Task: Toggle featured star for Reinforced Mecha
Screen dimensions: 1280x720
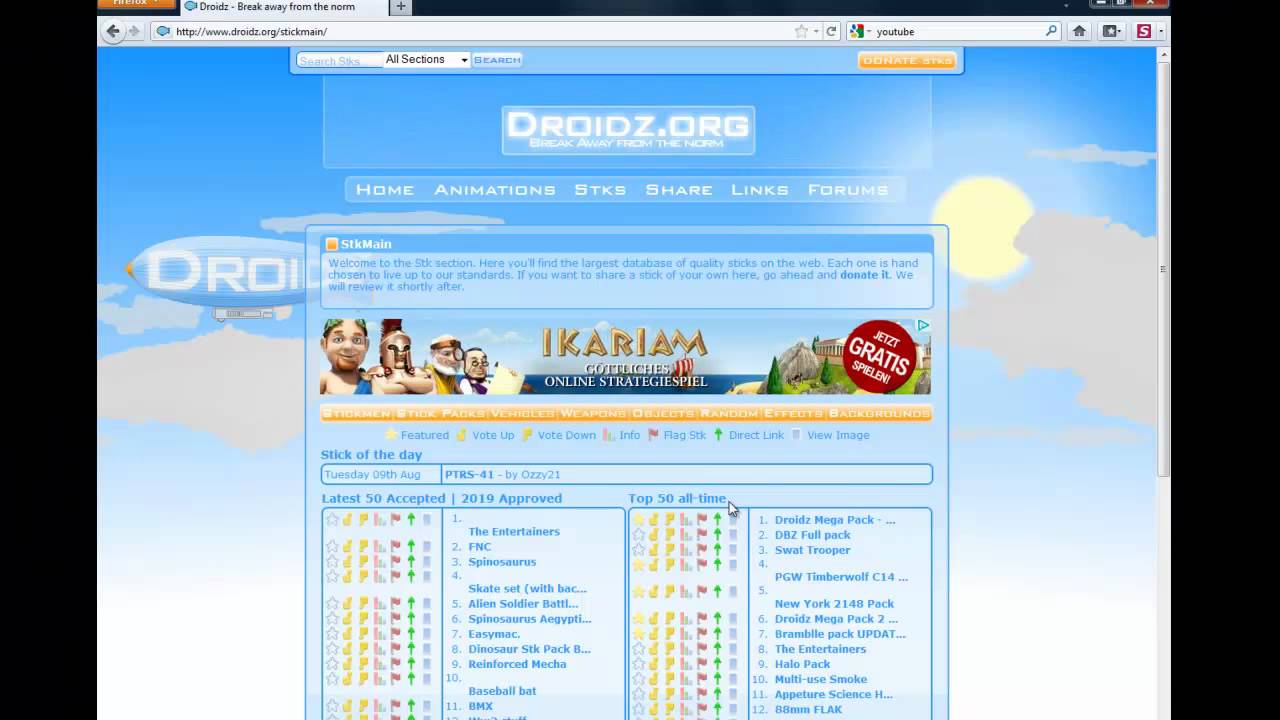Action: tap(332, 663)
